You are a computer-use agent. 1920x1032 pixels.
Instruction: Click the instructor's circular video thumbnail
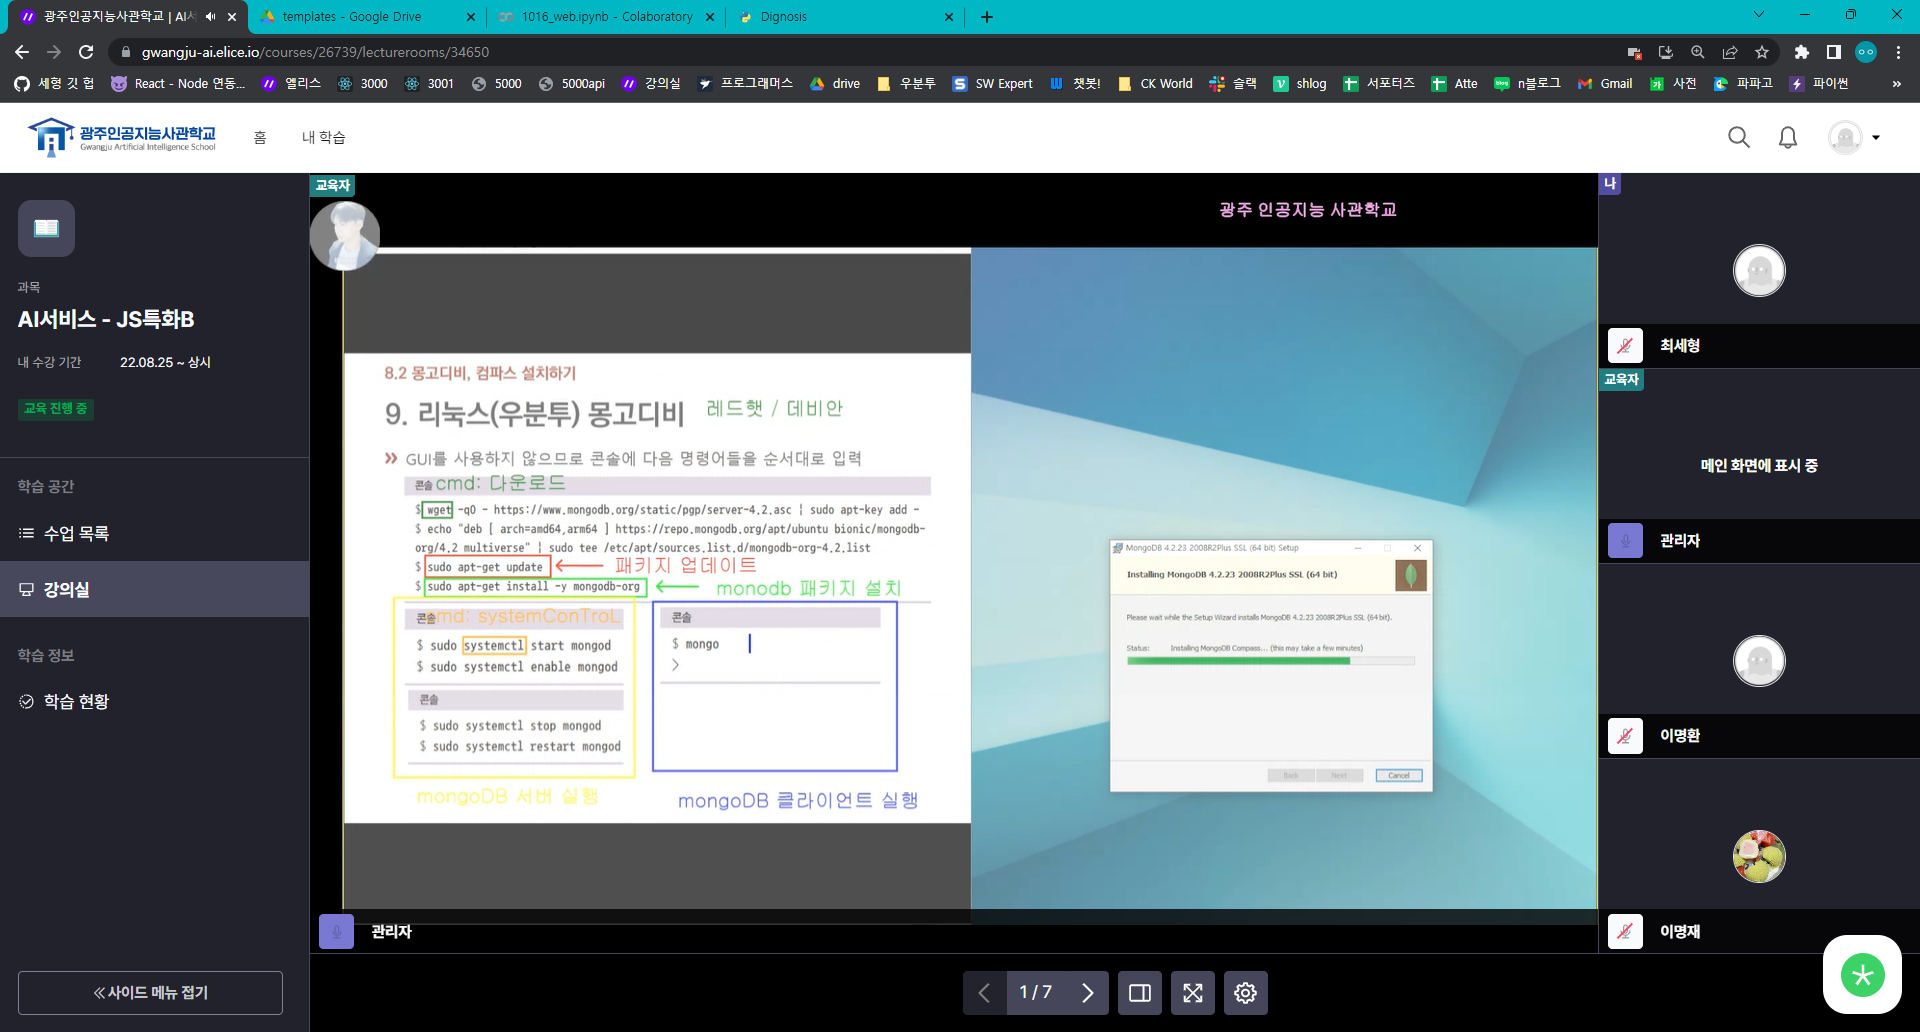point(345,236)
